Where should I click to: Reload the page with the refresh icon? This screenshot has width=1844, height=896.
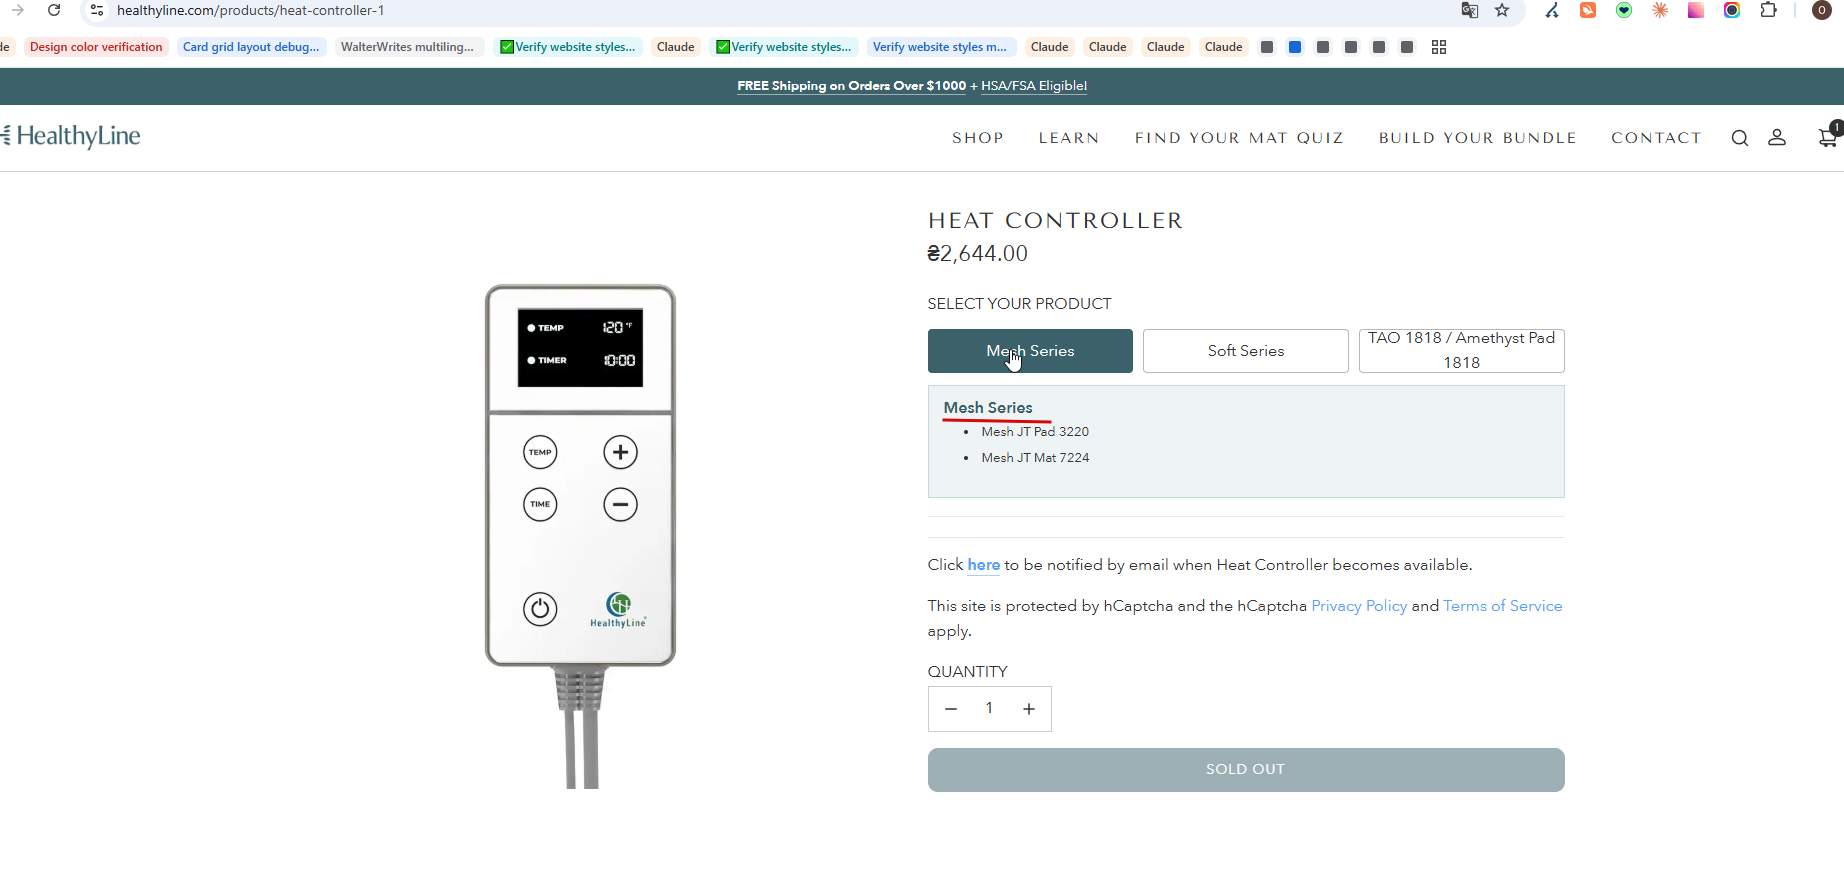click(x=54, y=10)
